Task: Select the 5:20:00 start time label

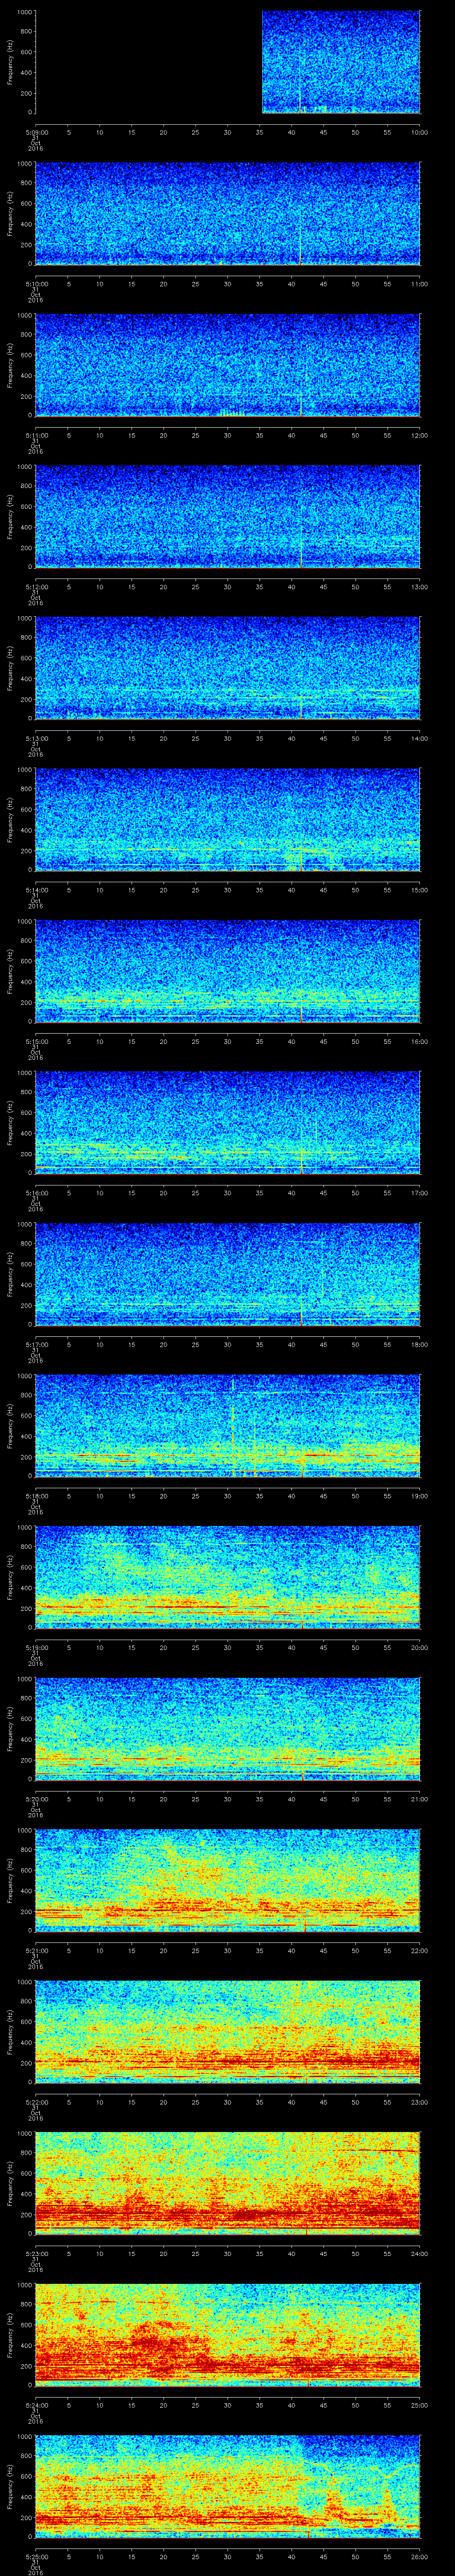Action: 36,1799
